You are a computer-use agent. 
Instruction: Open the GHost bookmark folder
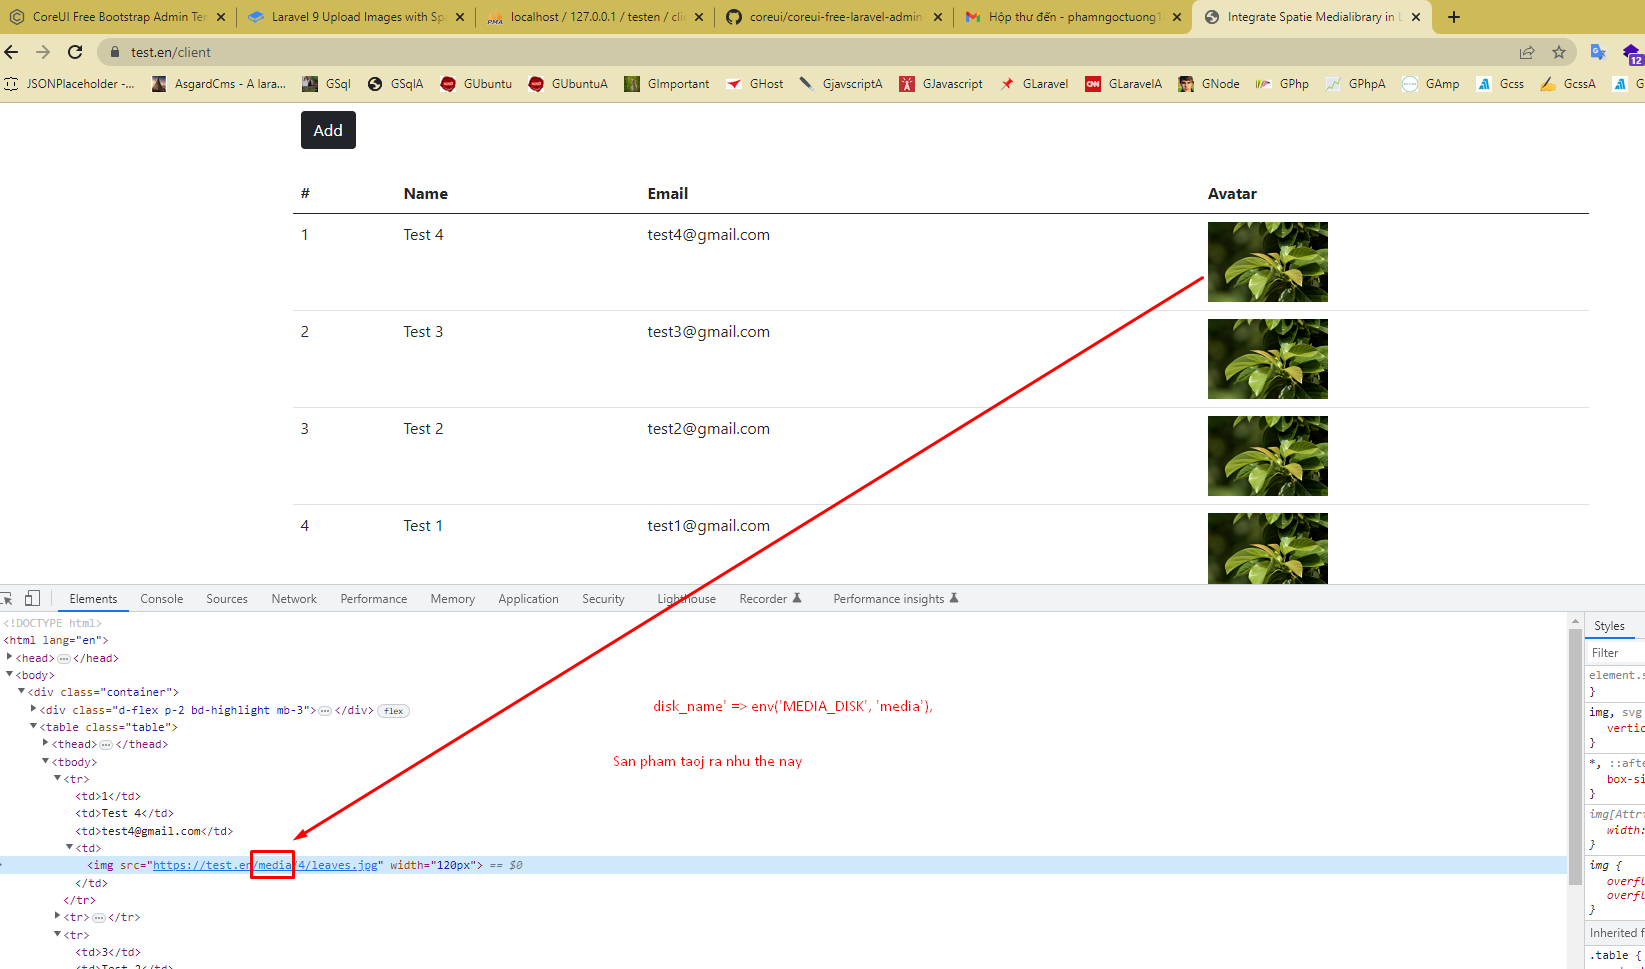pos(755,84)
